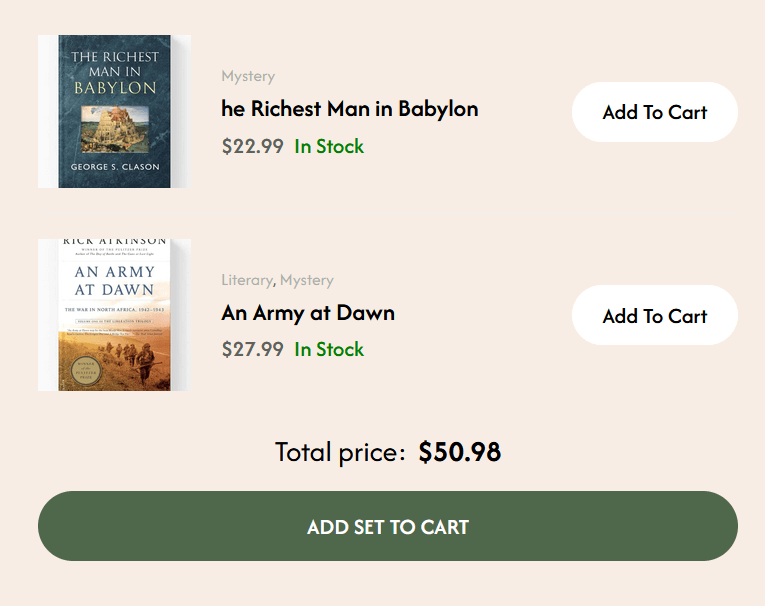Click the Total price label
Viewport: 765px width, 606px height.
[339, 452]
